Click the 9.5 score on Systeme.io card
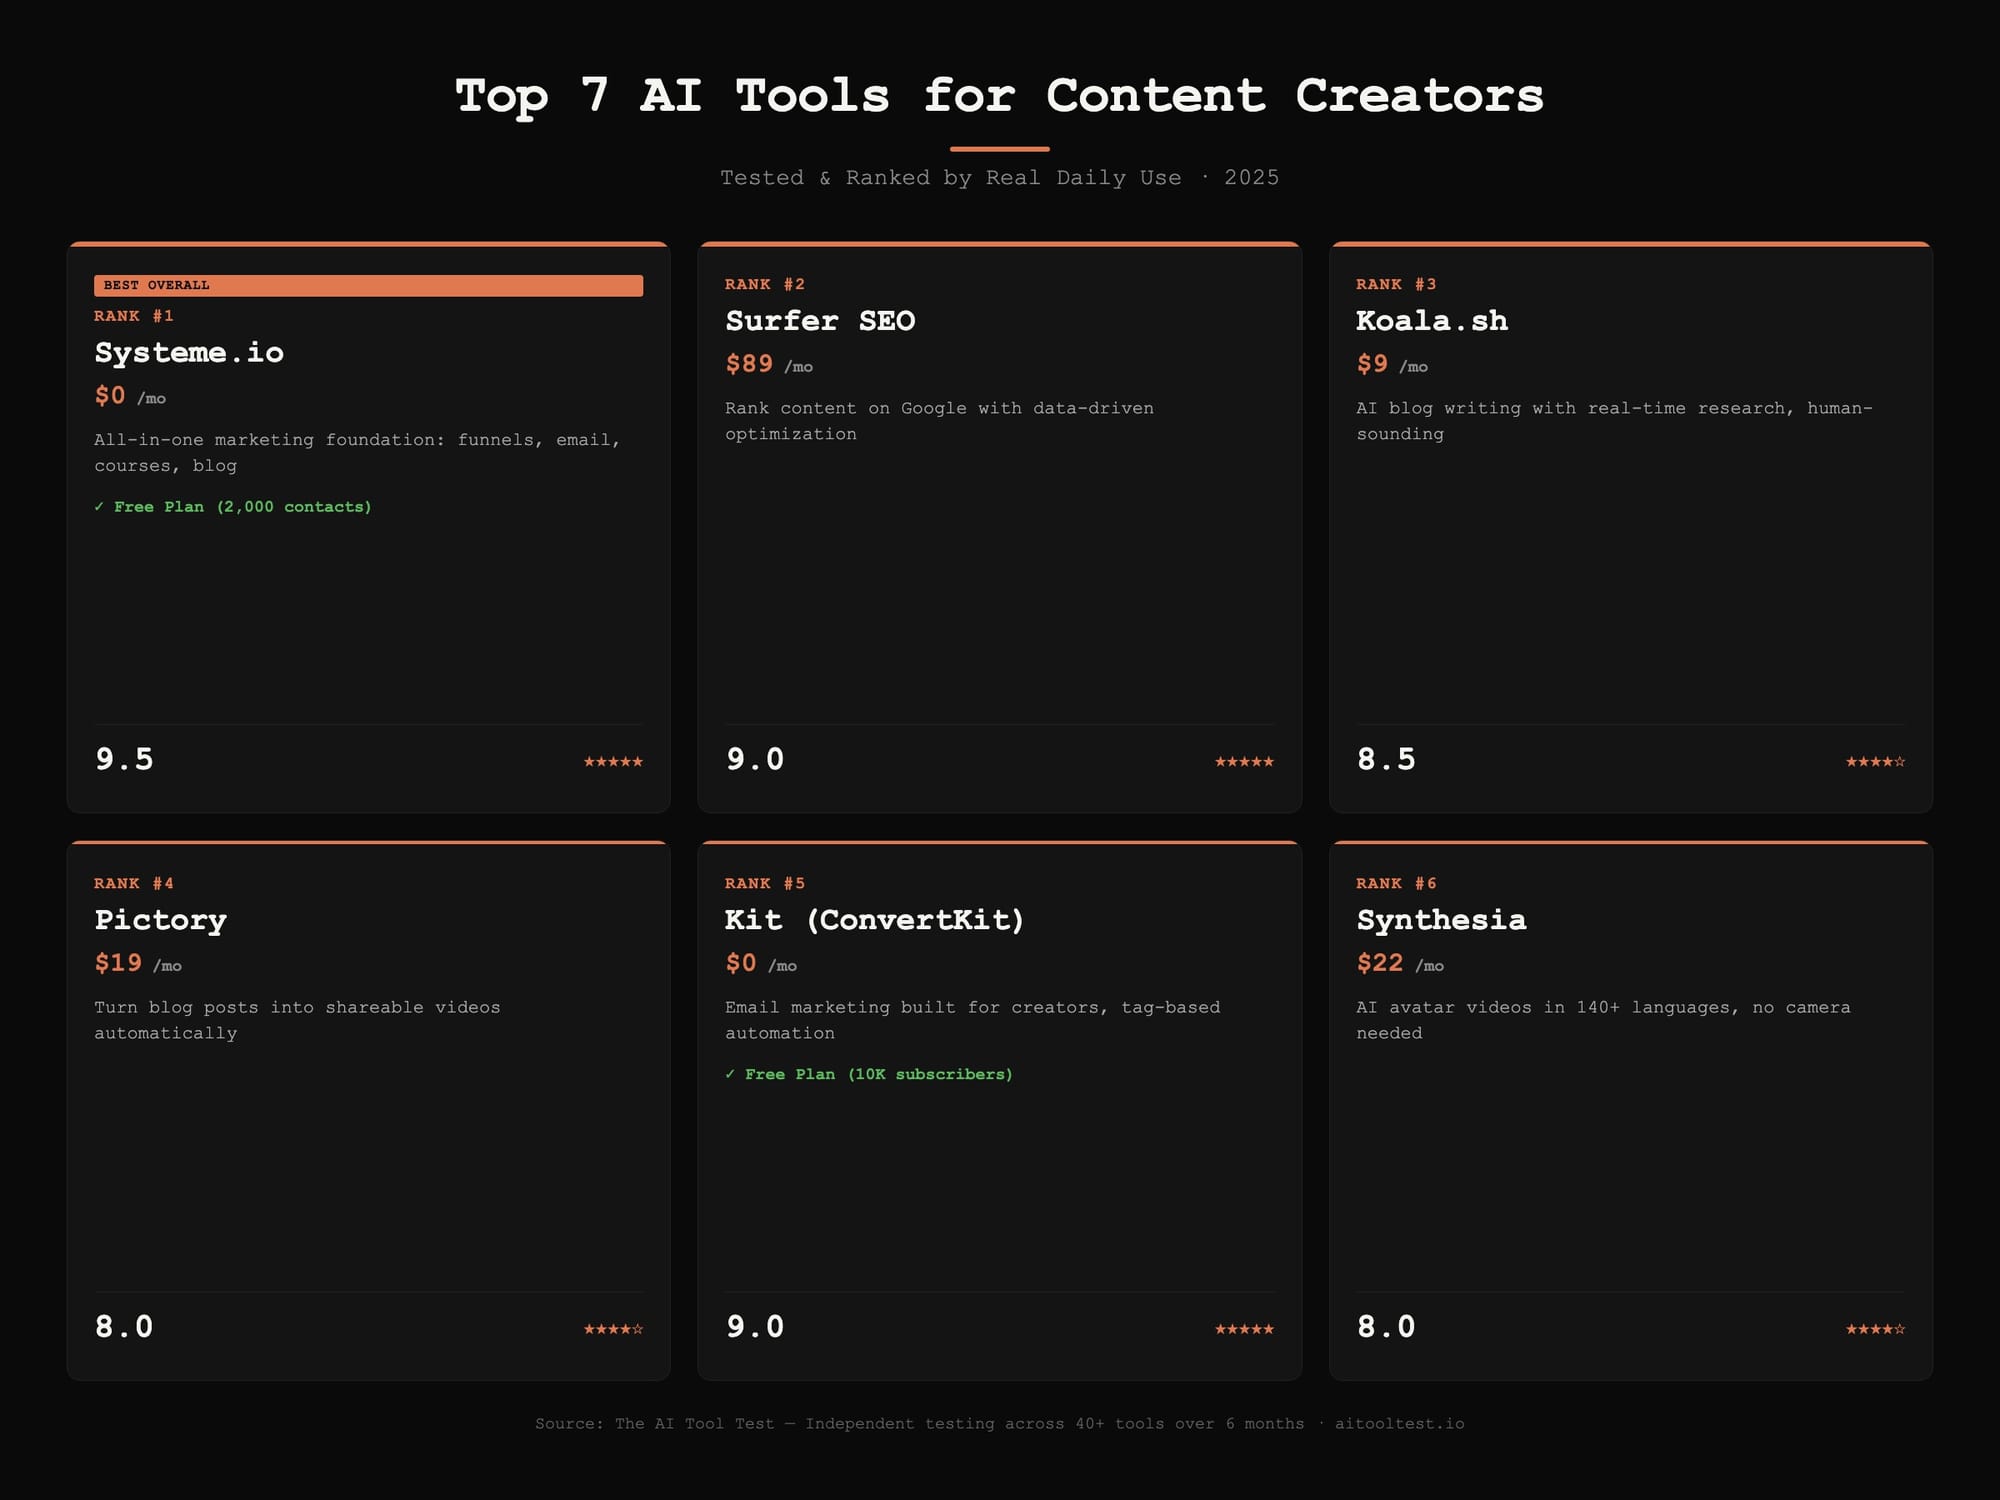2000x1500 pixels. [124, 759]
